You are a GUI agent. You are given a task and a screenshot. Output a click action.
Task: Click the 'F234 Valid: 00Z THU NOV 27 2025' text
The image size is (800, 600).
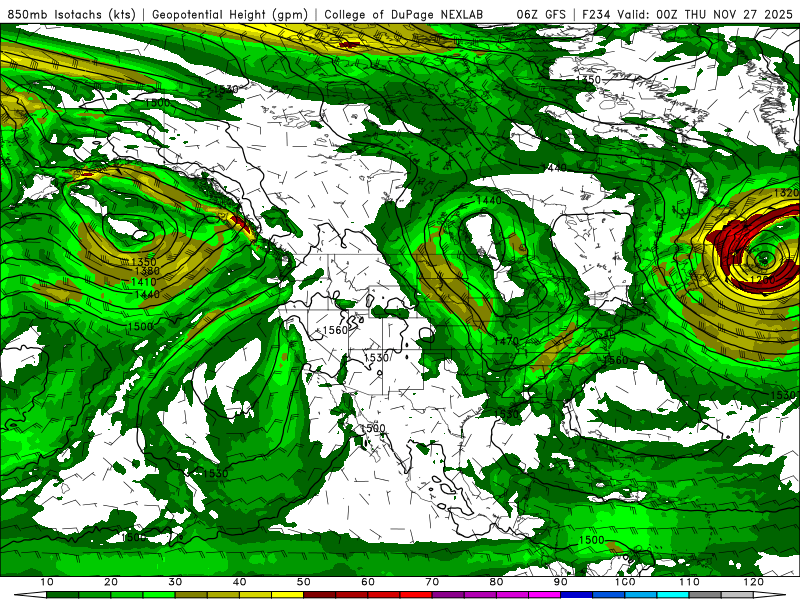point(687,14)
